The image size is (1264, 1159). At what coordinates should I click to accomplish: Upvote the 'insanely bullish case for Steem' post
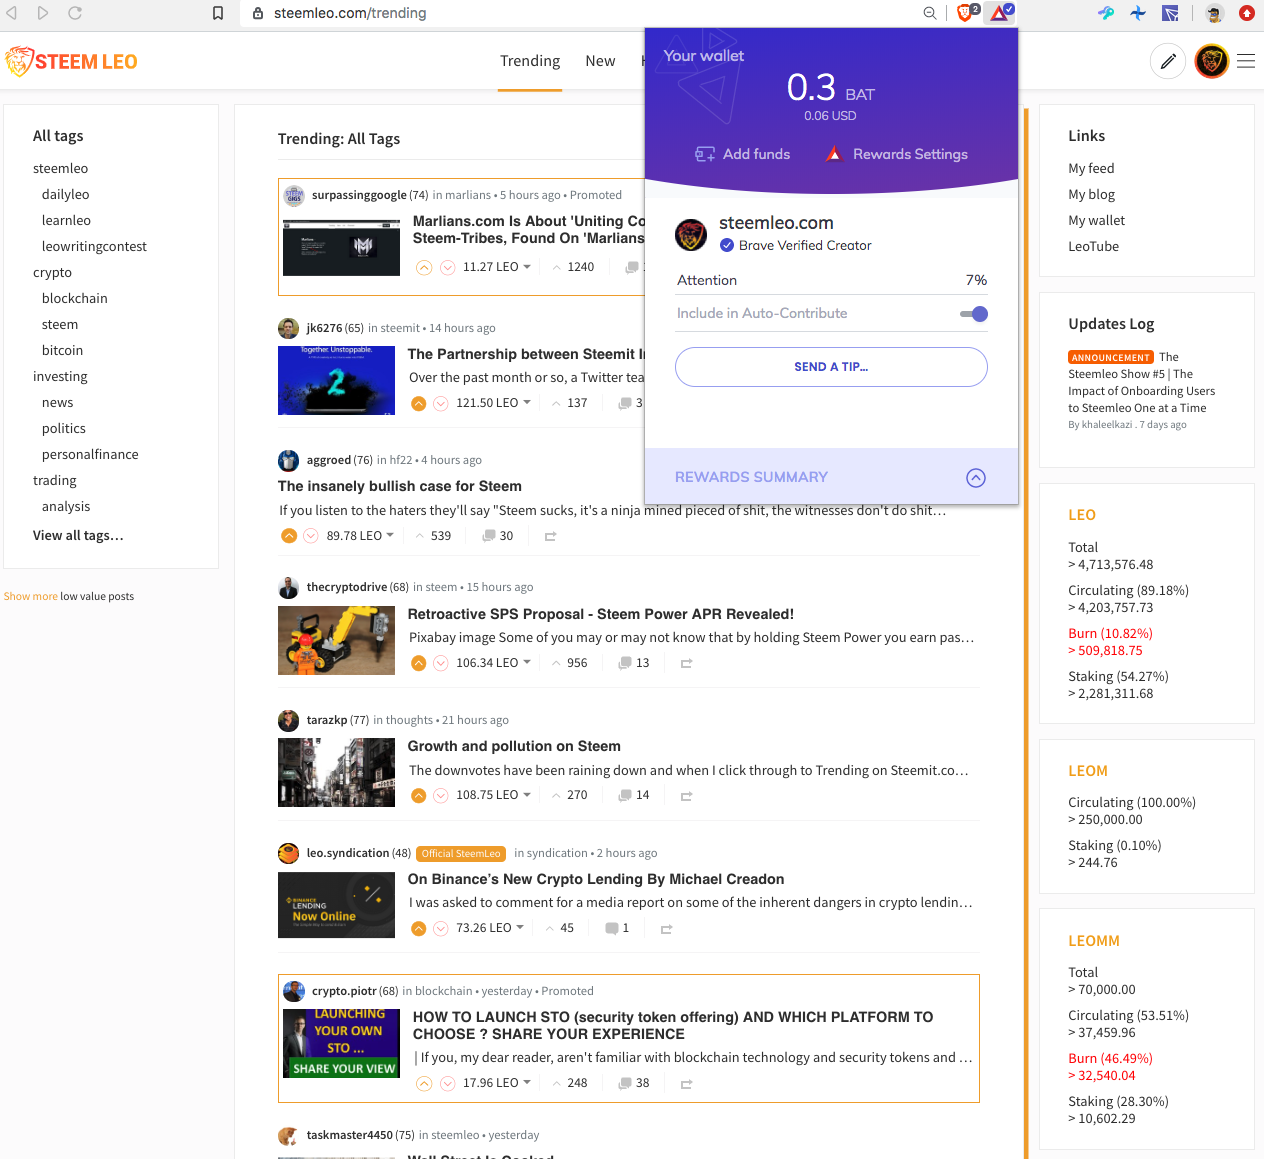point(289,536)
